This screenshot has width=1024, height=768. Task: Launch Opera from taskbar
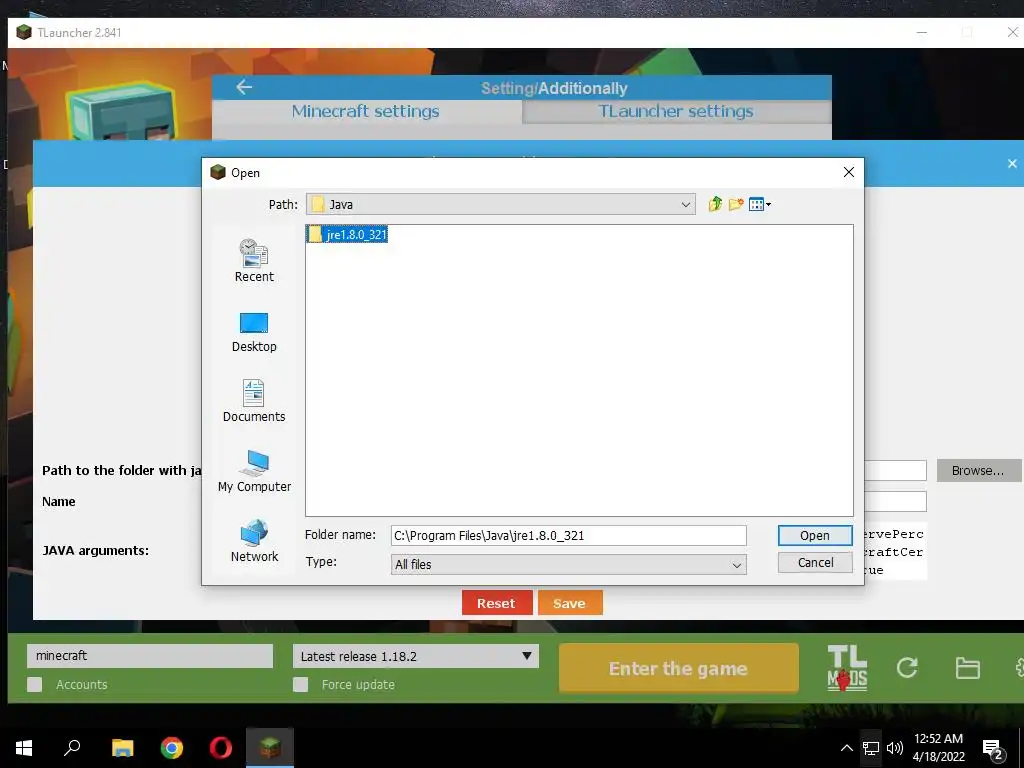[221, 748]
